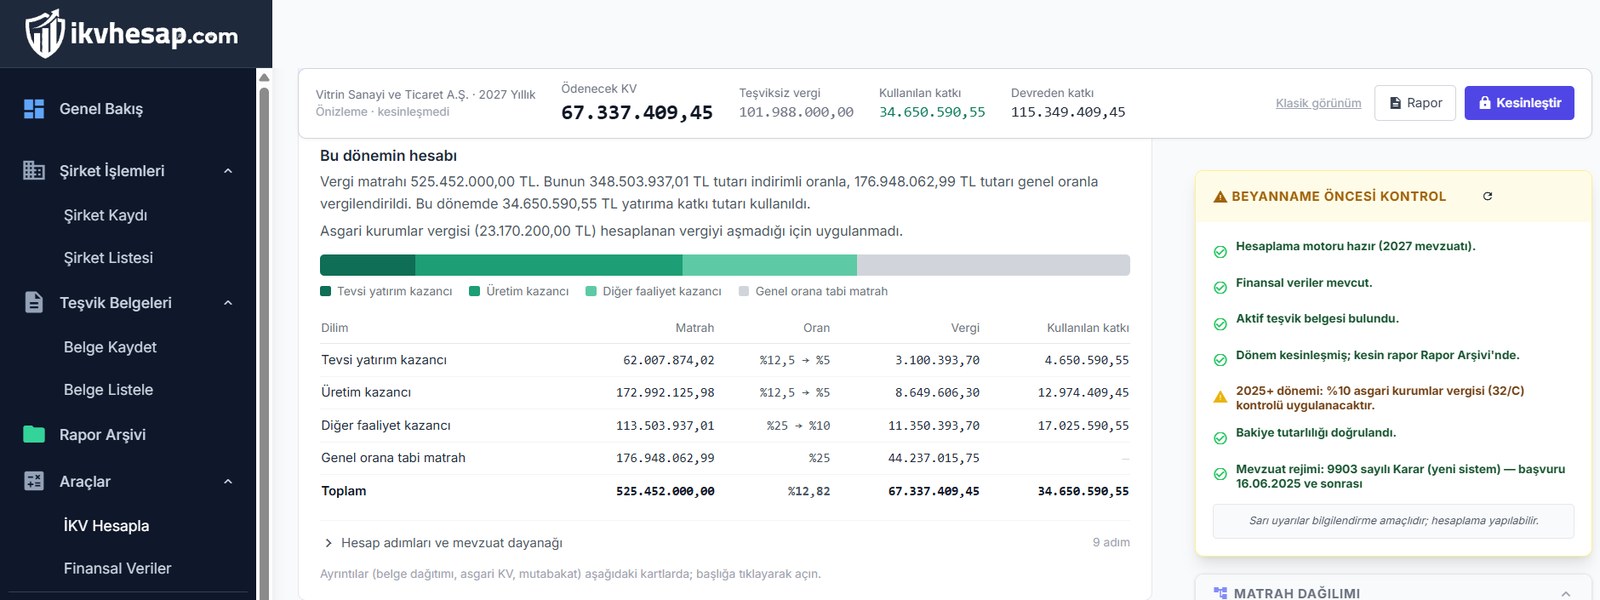1600x600 pixels.
Task: Click the green check beside Hesaplama motoru hazır
Action: [x=1220, y=252]
